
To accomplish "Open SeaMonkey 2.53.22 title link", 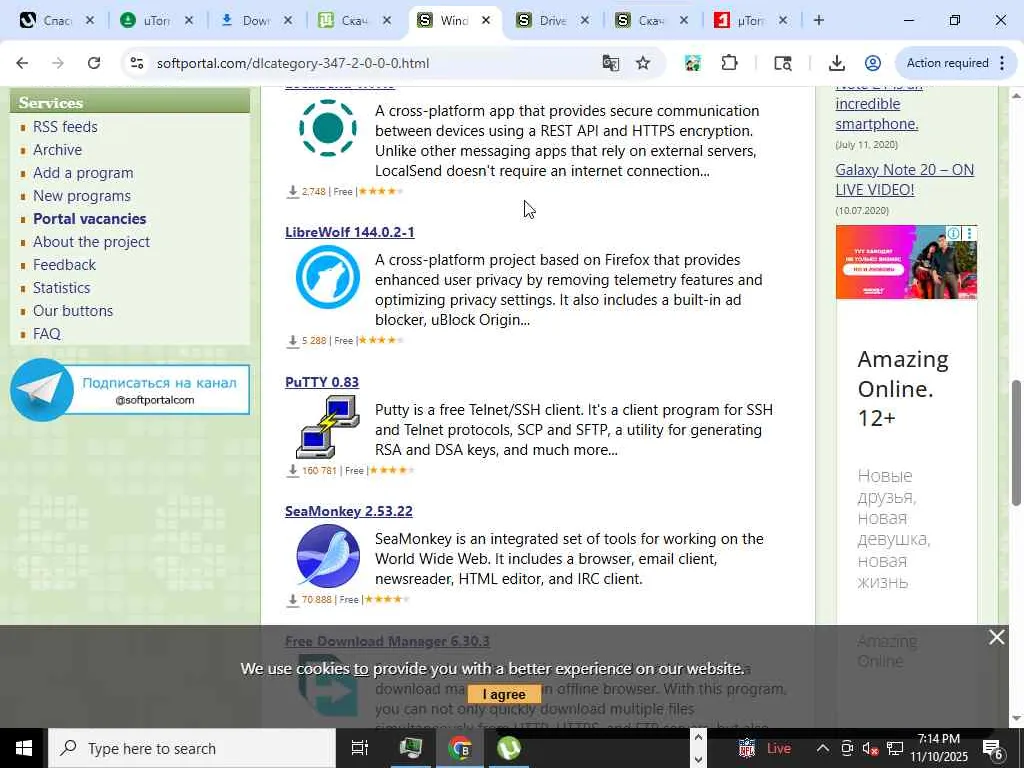I will point(349,511).
